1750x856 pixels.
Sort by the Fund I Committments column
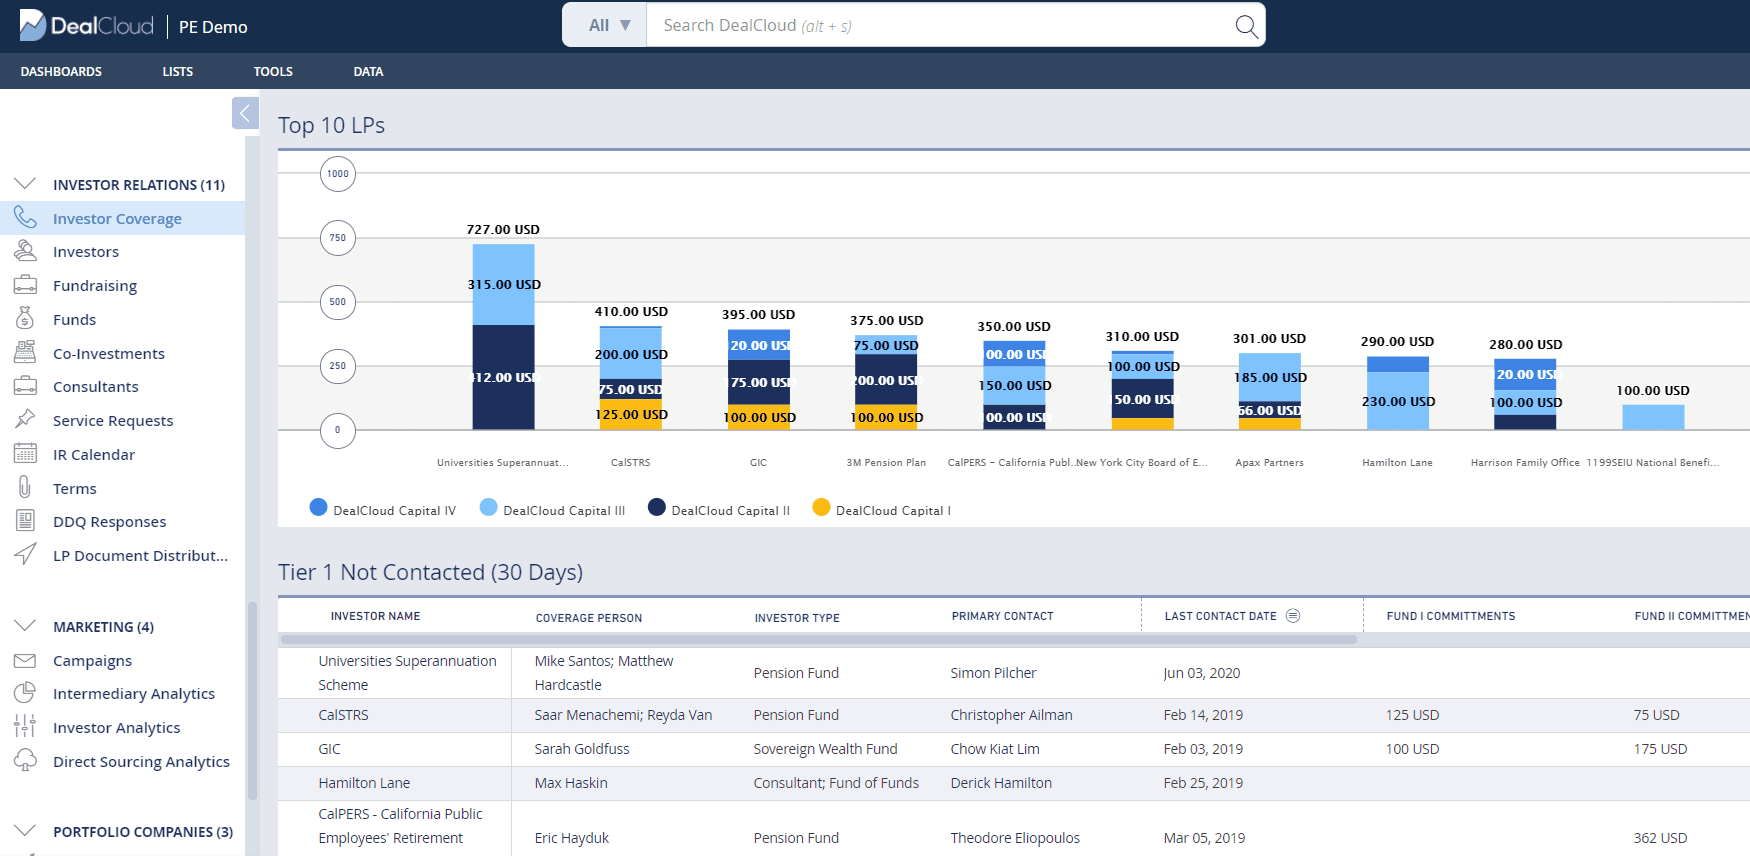point(1450,616)
